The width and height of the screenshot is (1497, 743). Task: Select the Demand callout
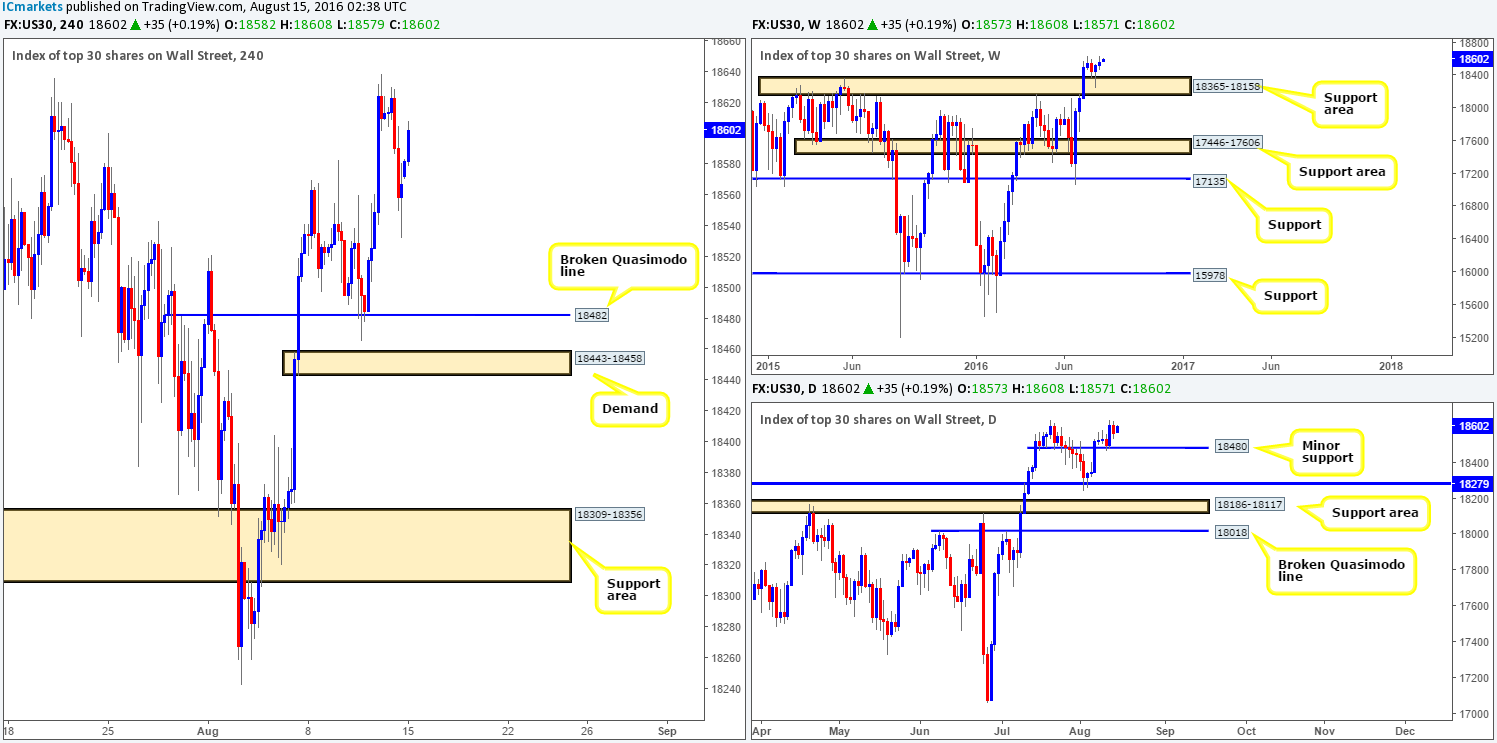click(630, 407)
